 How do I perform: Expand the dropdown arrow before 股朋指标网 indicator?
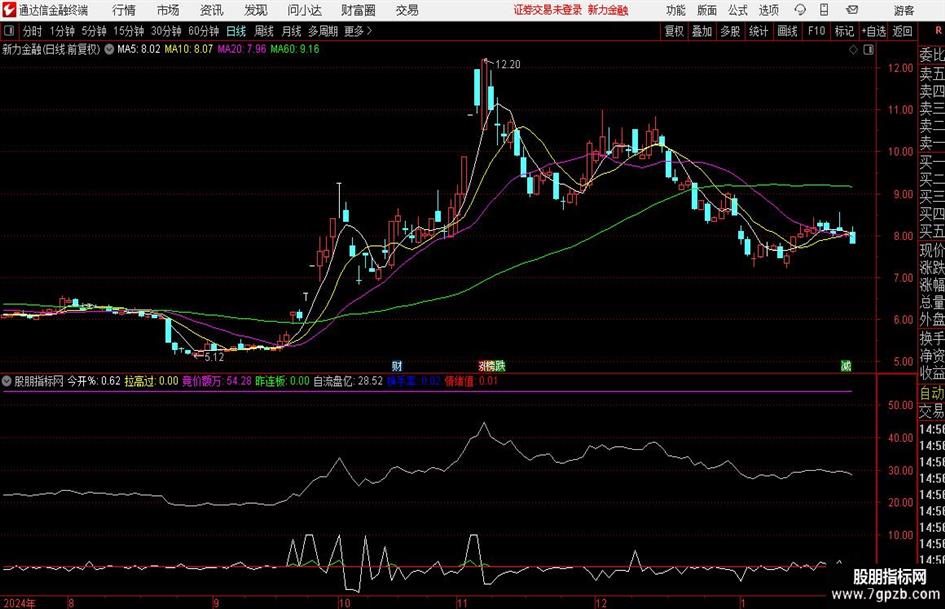pos(7,381)
